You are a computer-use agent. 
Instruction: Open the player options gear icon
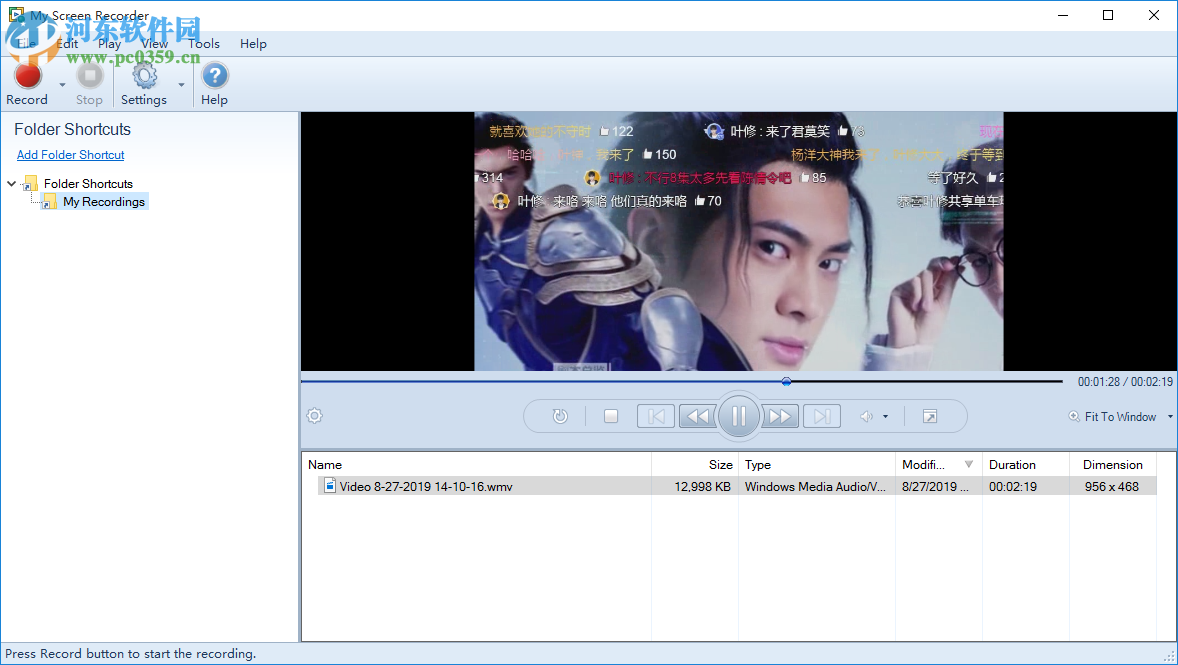[x=314, y=415]
